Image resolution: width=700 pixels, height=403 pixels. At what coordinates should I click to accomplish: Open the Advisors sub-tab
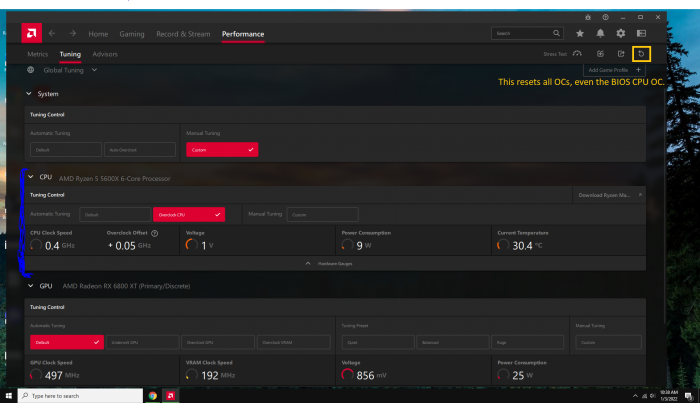[104, 54]
